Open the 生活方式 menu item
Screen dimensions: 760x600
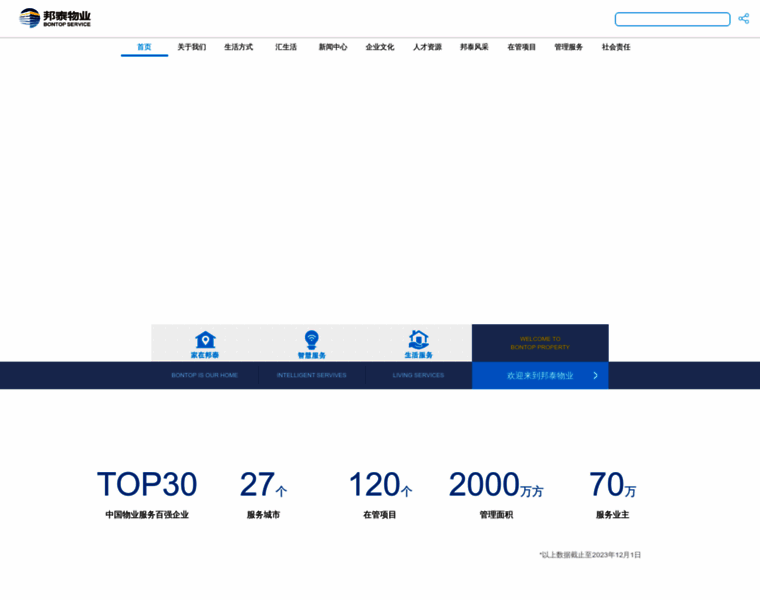238,47
